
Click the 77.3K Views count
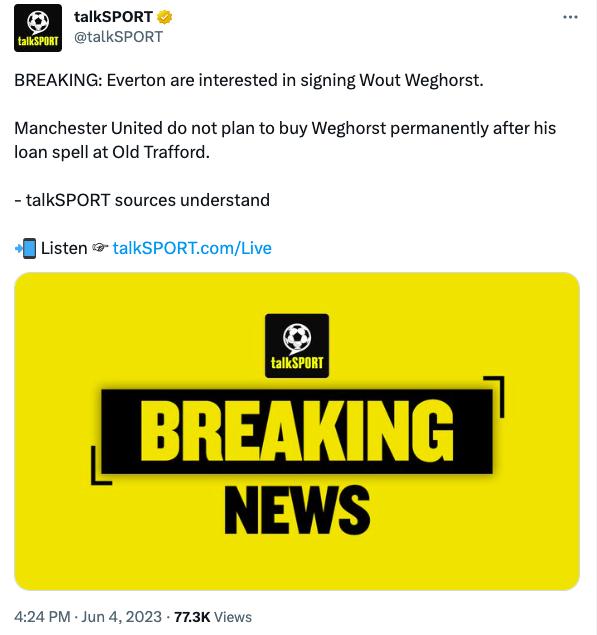click(x=213, y=617)
